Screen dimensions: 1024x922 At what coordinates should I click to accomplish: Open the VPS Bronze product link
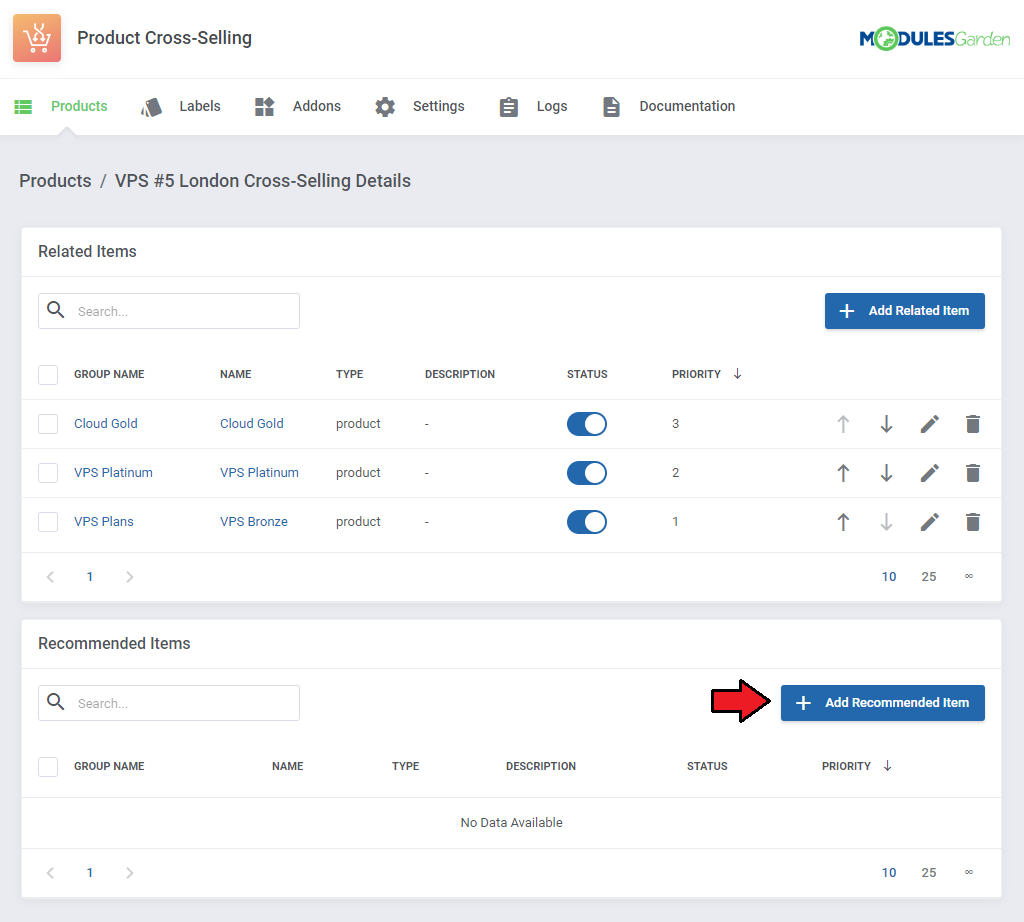[254, 521]
